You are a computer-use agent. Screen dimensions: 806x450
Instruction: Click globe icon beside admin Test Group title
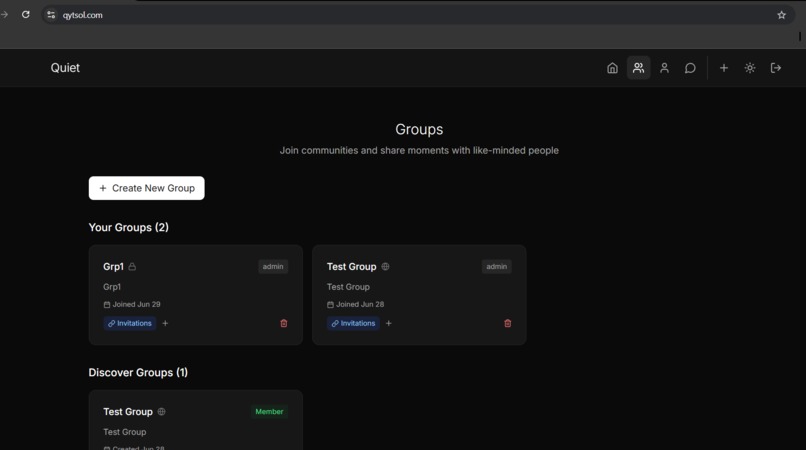[x=386, y=266]
